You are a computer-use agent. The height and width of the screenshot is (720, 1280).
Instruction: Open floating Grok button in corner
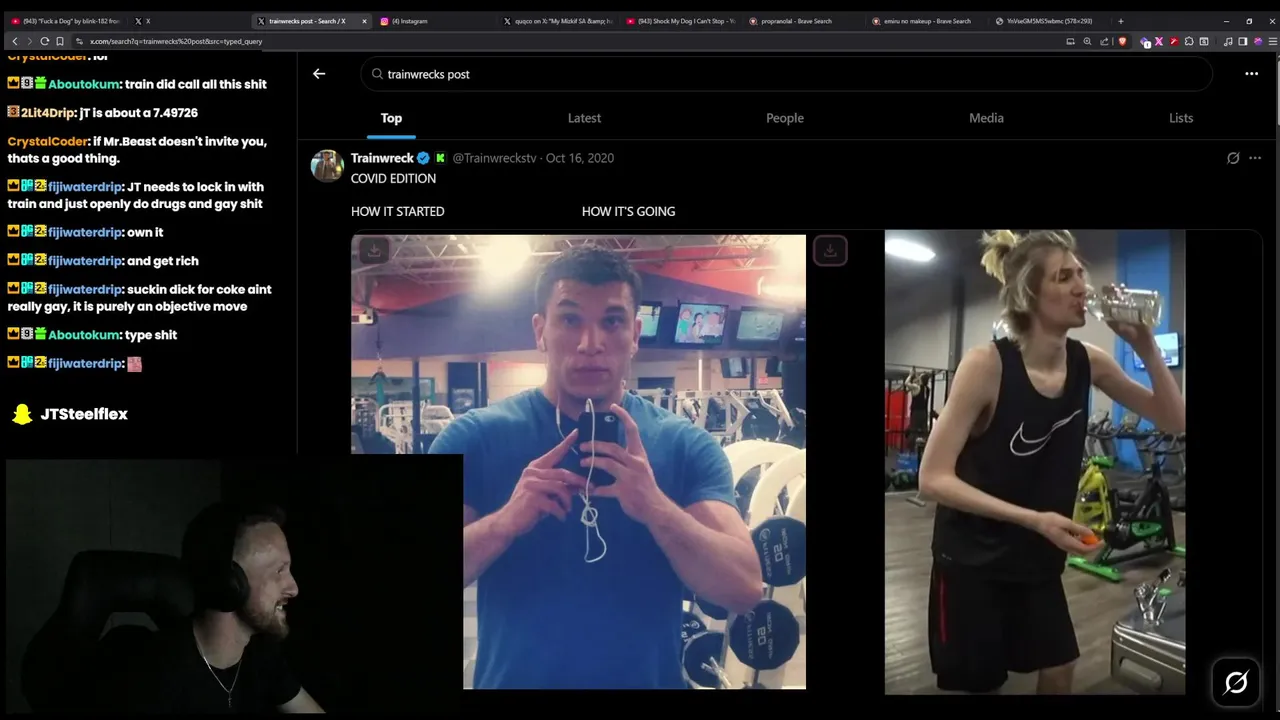click(x=1236, y=682)
